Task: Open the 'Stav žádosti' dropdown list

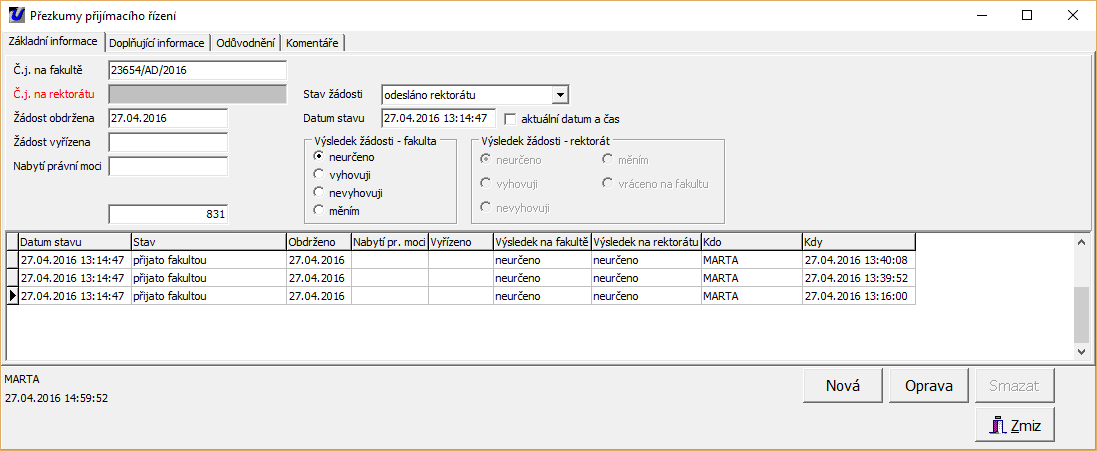Action: 560,95
